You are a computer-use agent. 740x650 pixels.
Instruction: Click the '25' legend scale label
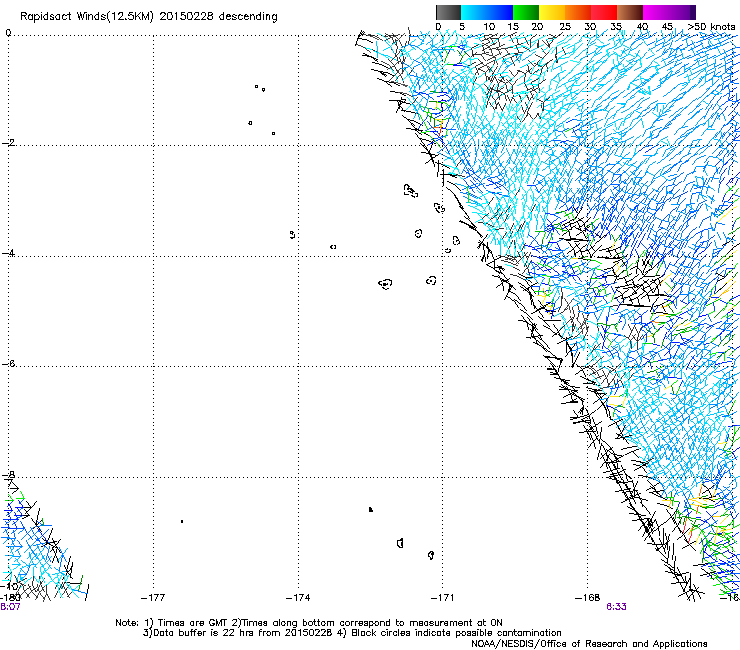coord(565,27)
